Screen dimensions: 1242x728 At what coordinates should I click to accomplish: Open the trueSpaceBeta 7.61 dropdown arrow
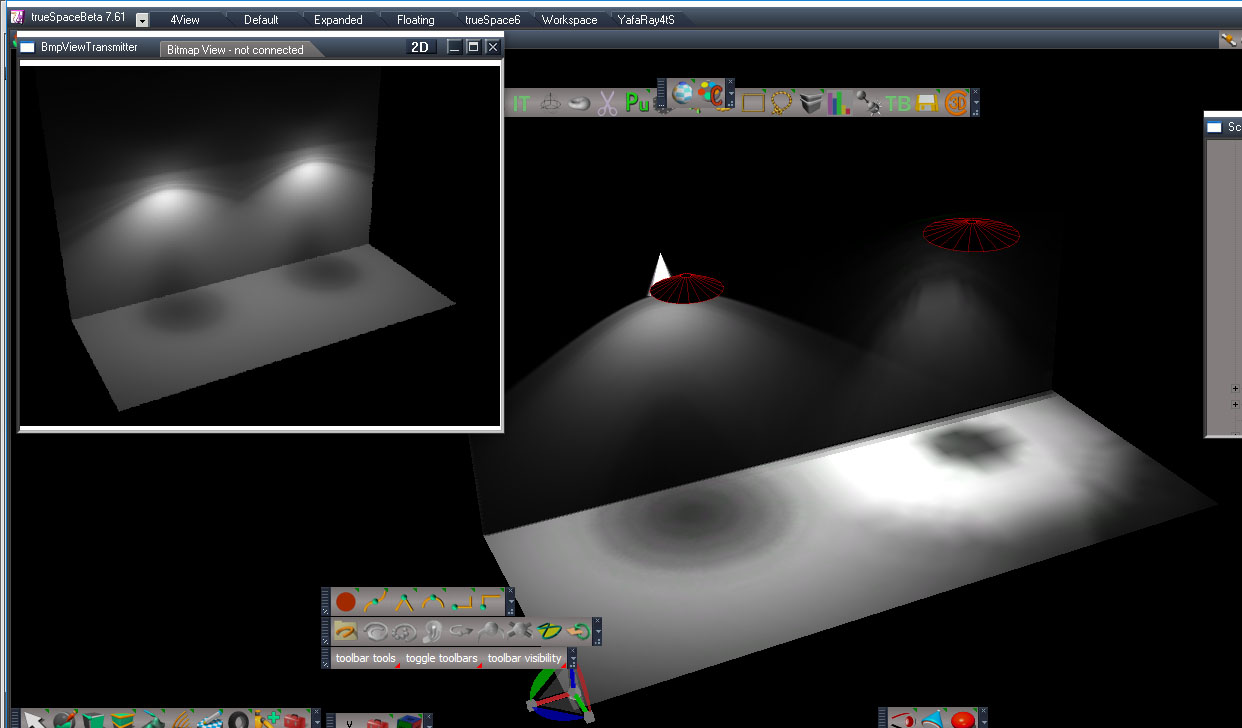[142, 20]
